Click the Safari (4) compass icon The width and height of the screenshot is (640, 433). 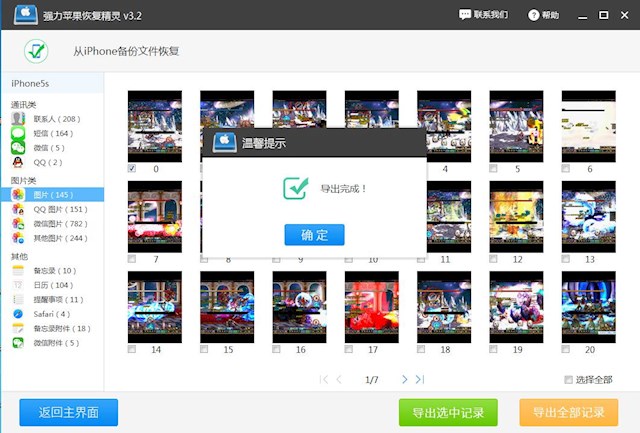point(18,314)
